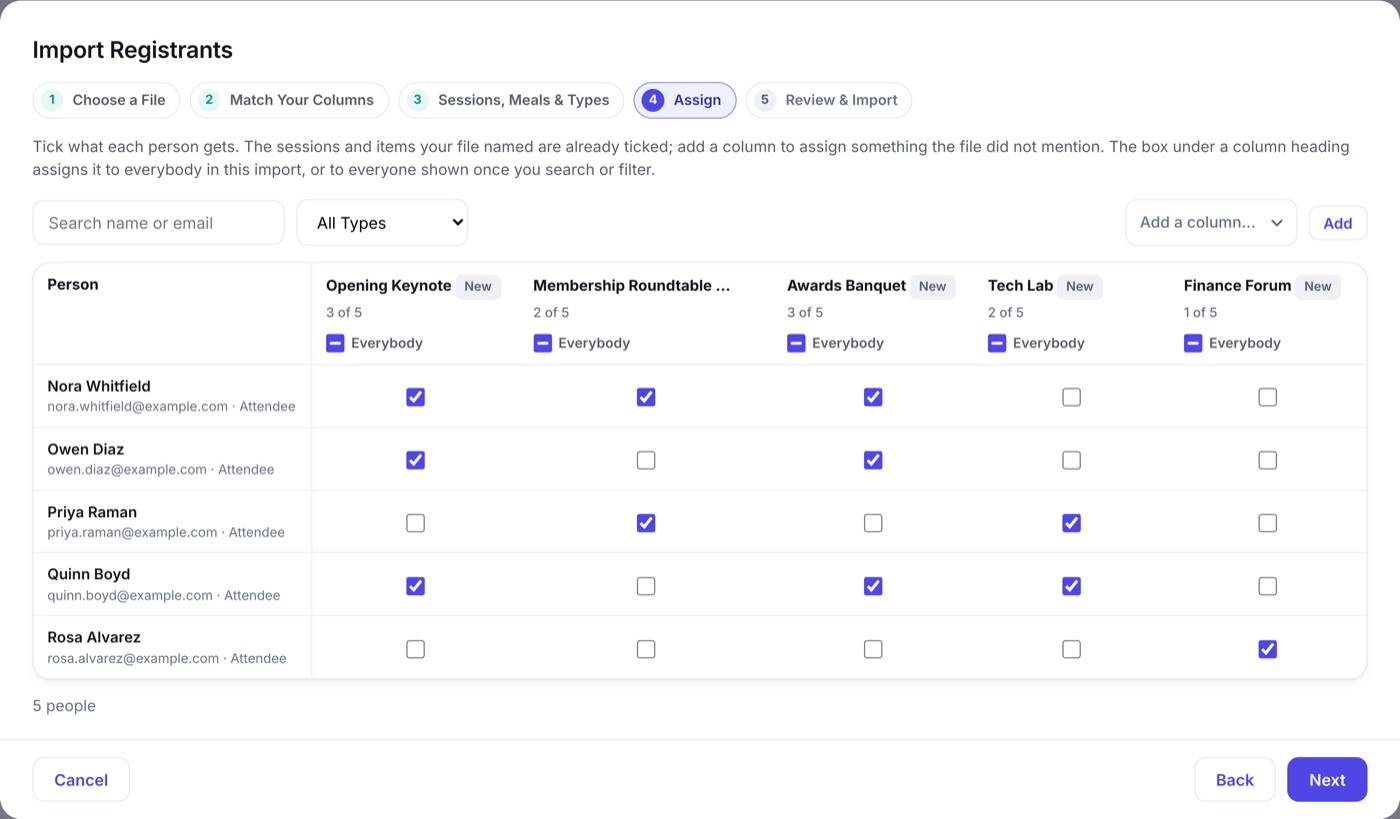Check Finance Forum for Quinn Boyd
The height and width of the screenshot is (819, 1400).
[1267, 586]
